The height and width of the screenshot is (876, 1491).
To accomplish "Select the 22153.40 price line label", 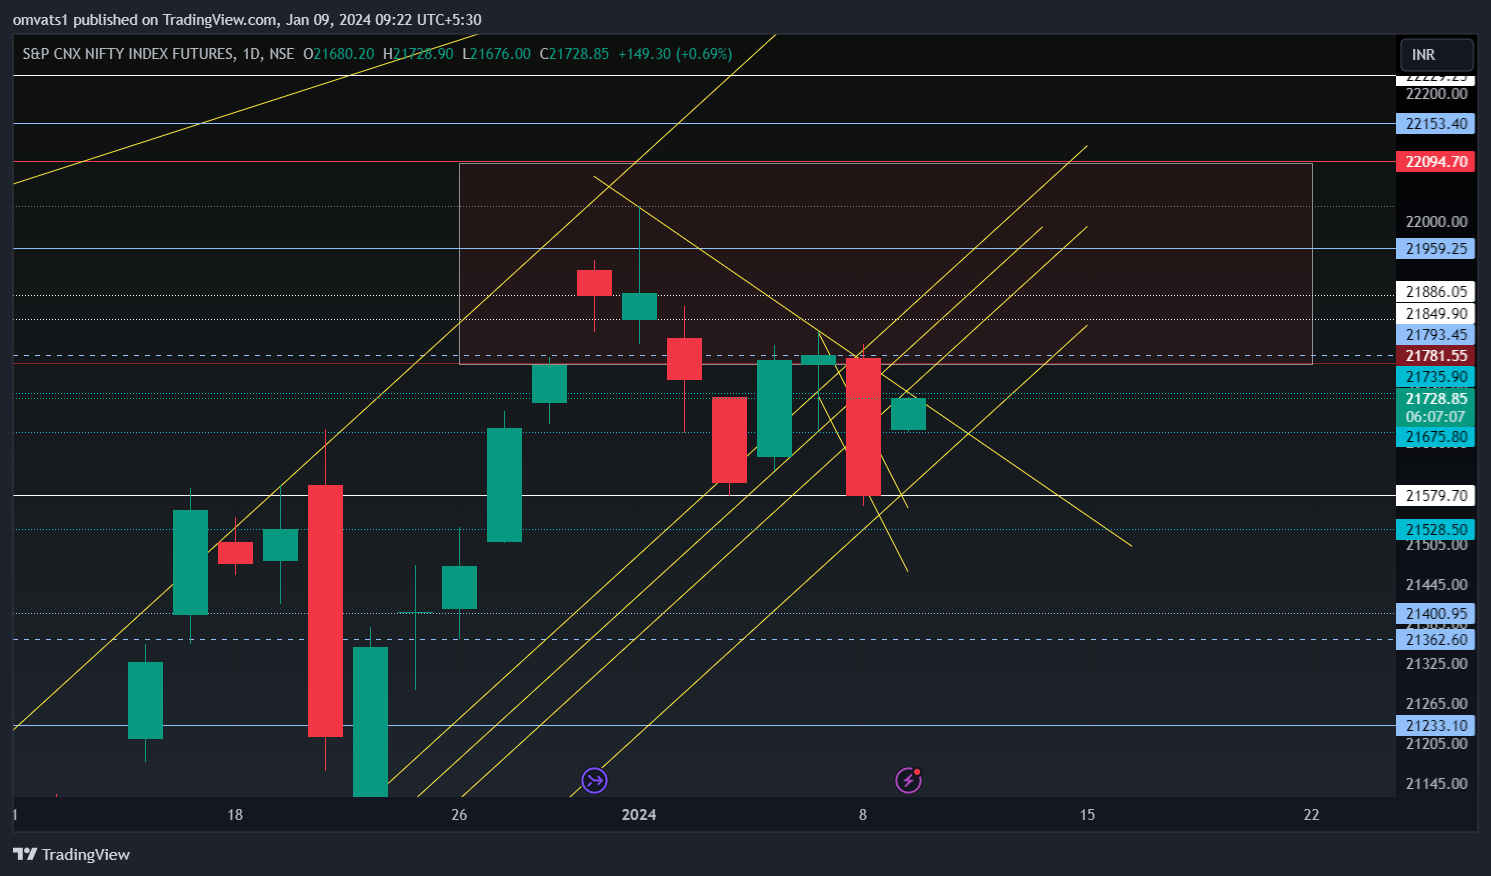I will coord(1436,124).
